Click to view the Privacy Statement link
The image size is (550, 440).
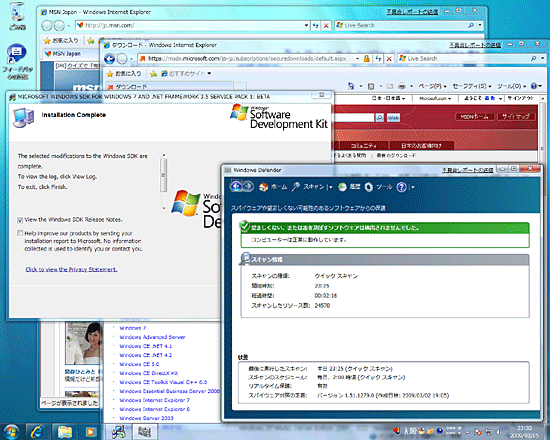coord(71,269)
